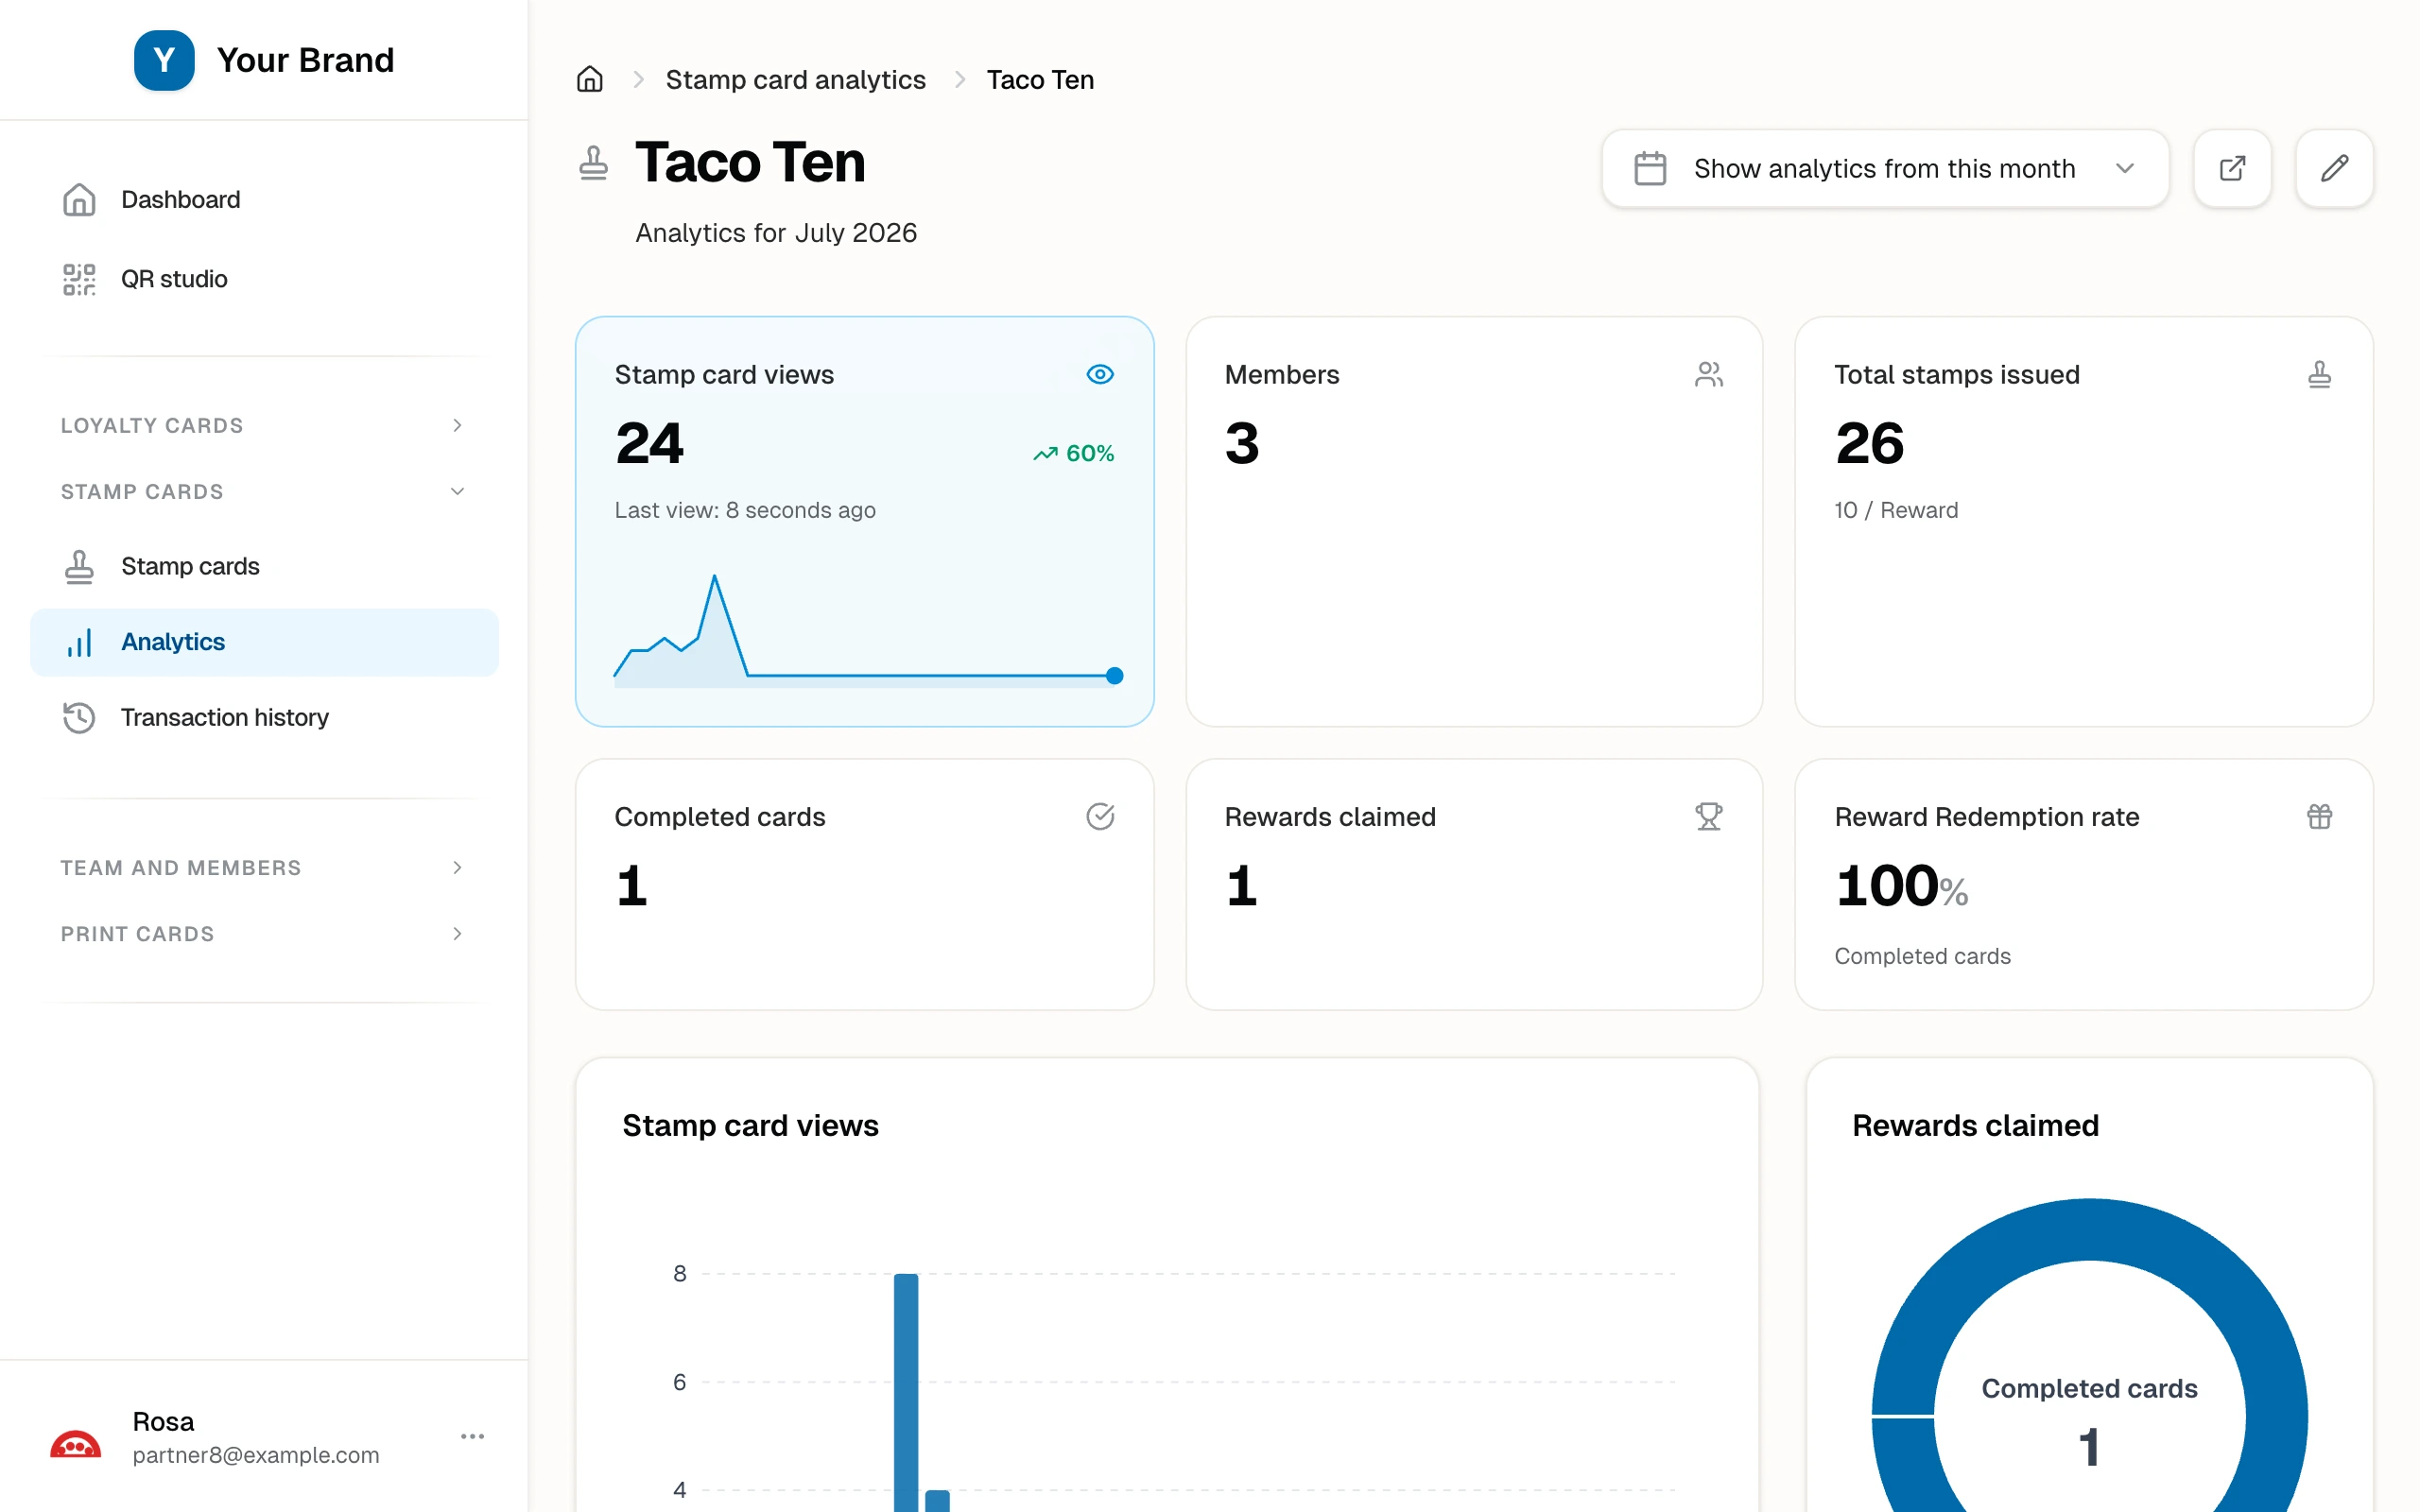Click the Members people icon

(x=1709, y=374)
